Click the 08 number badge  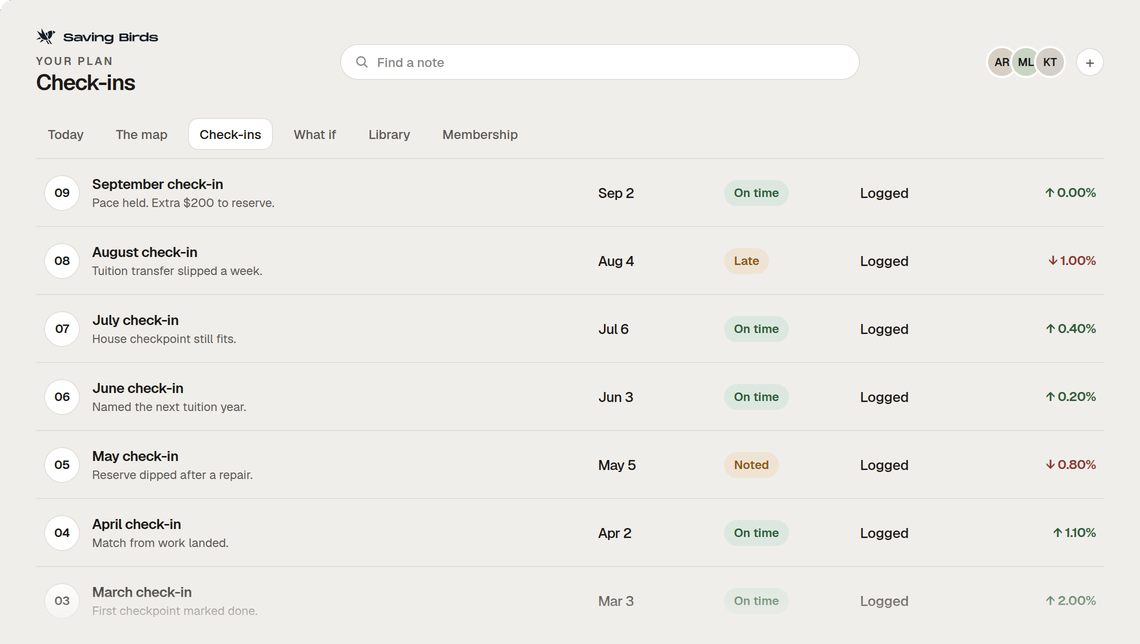(62, 261)
